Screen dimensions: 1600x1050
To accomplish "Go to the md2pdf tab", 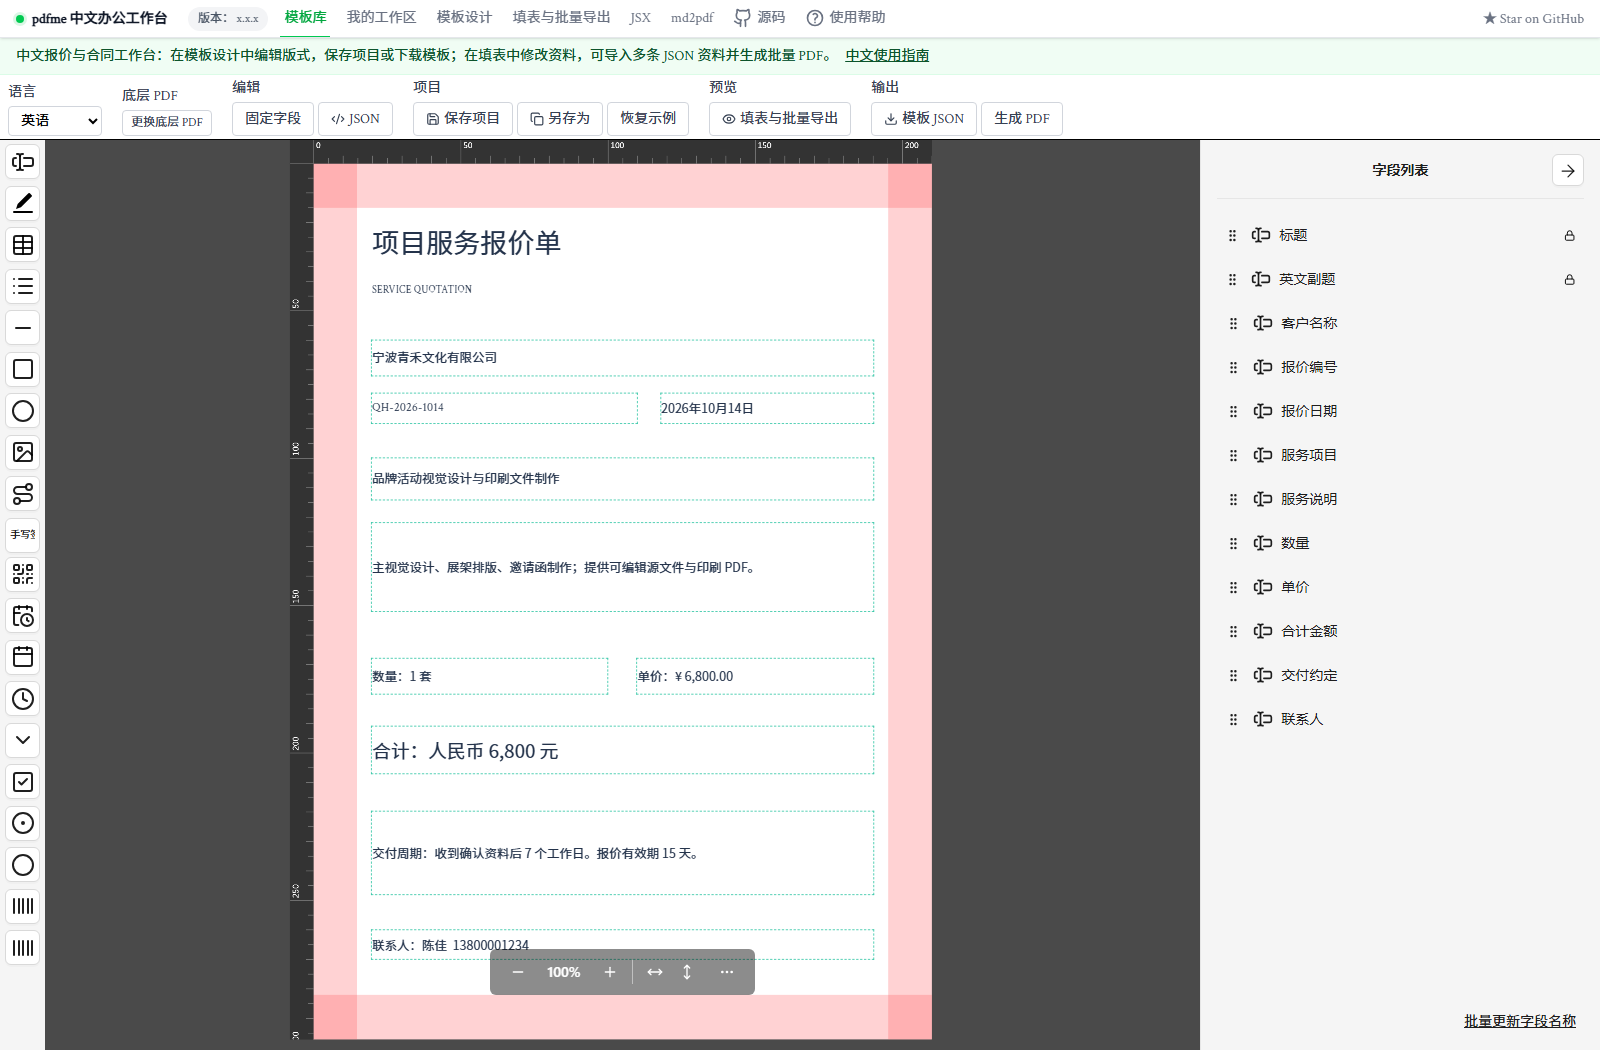I will [692, 18].
